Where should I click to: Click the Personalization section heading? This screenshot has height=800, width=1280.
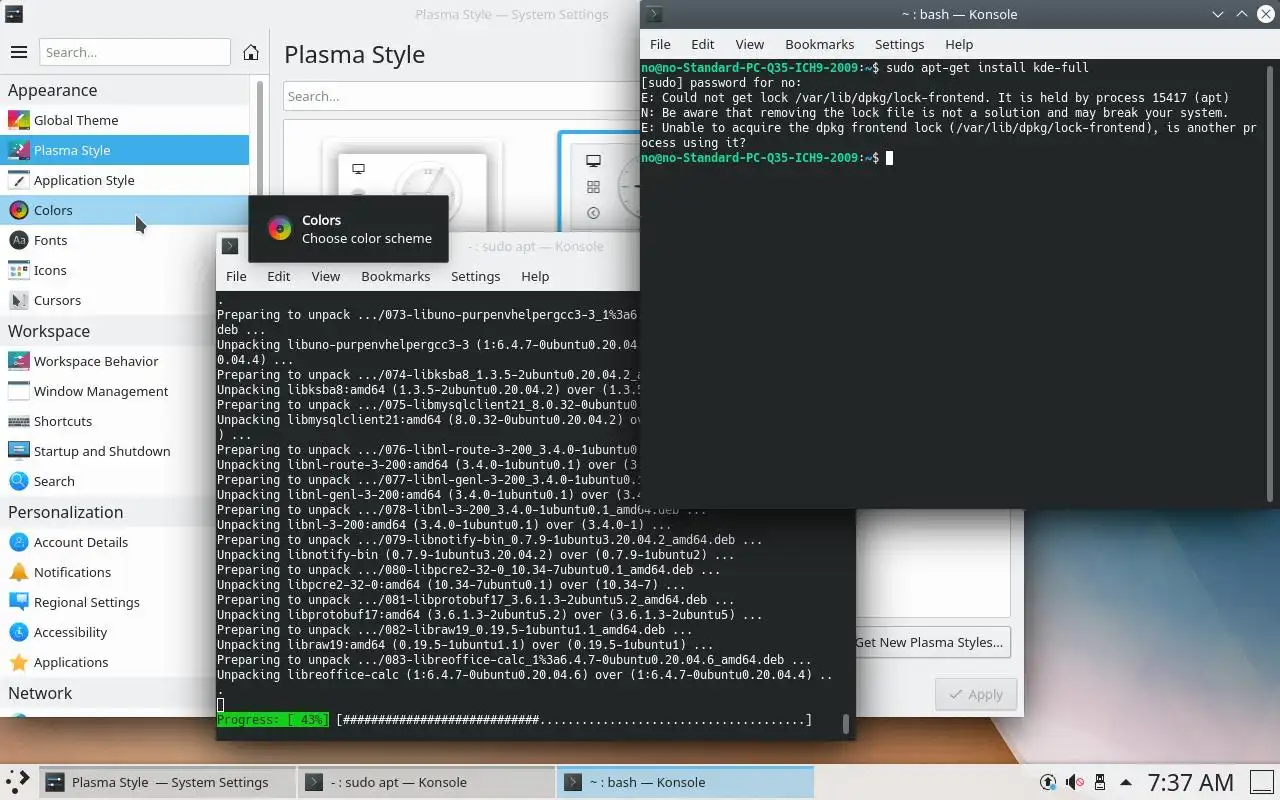point(66,512)
